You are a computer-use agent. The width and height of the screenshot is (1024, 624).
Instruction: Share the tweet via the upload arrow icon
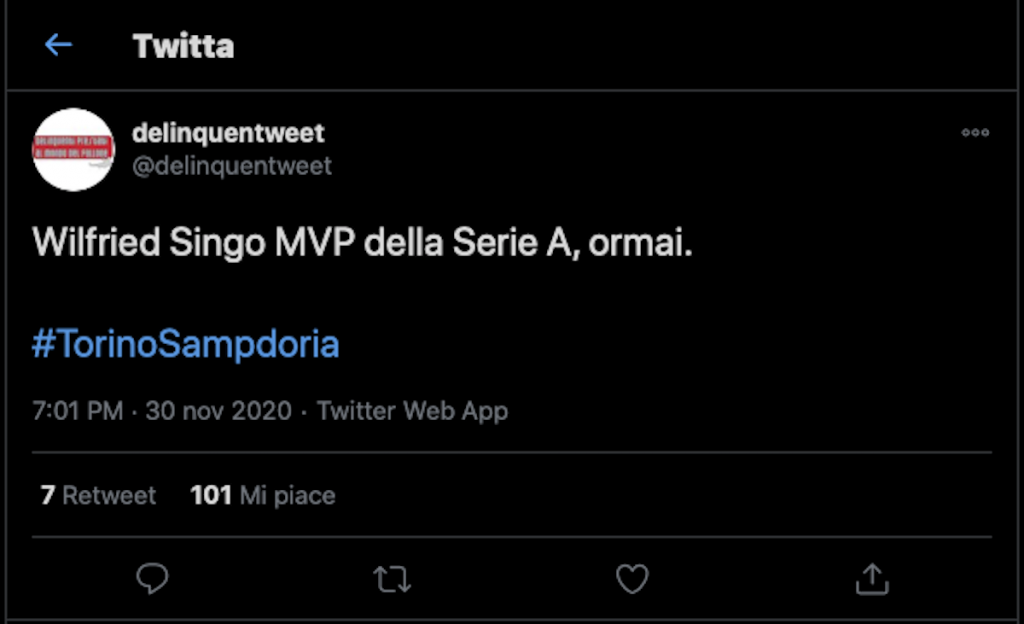pos(872,578)
